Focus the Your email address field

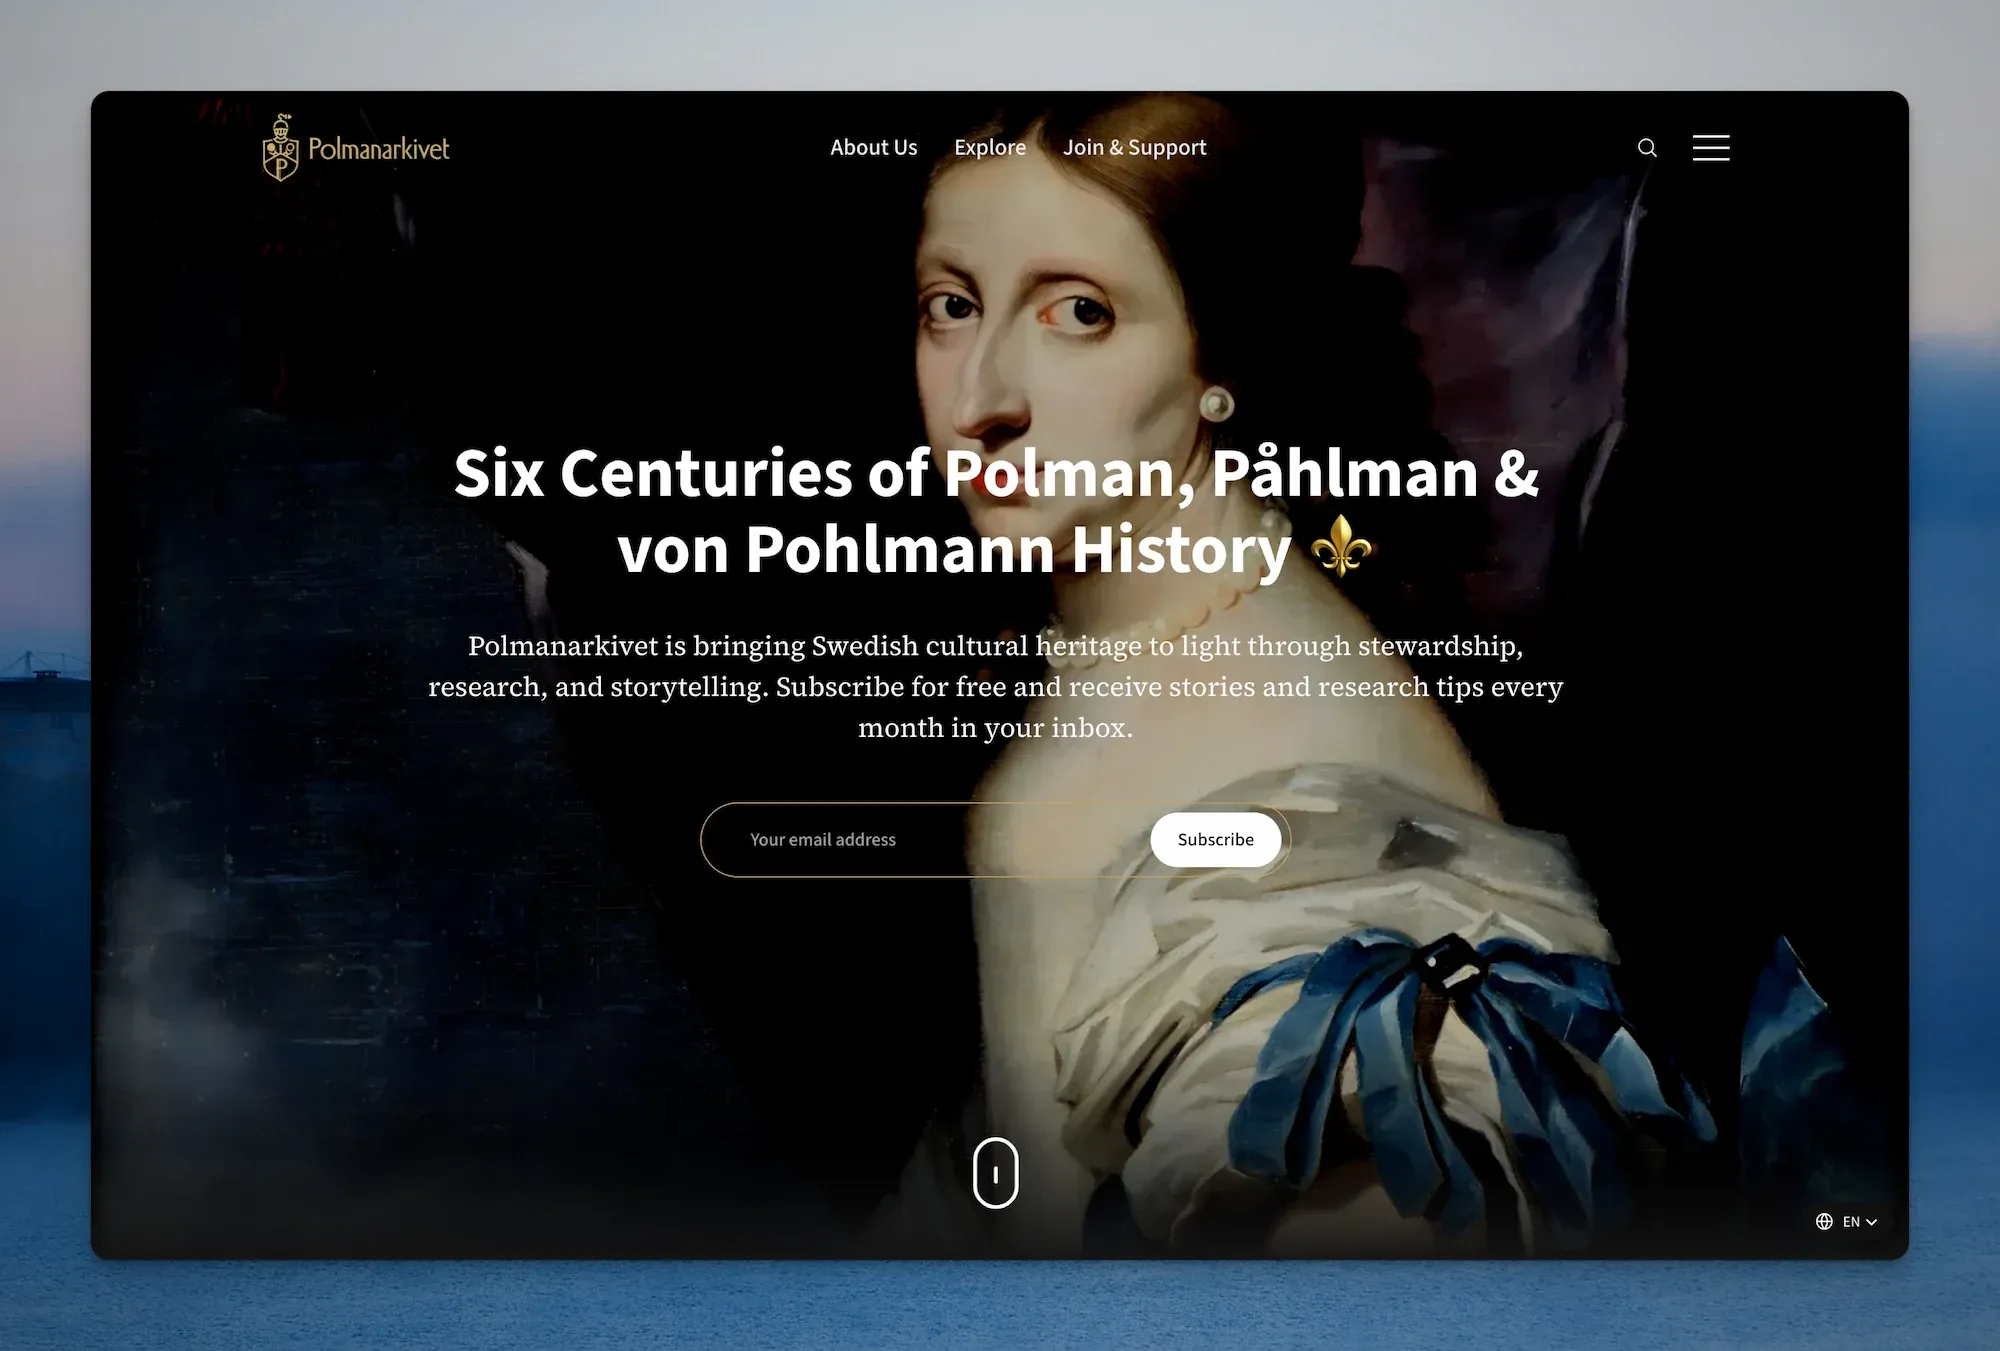(925, 840)
